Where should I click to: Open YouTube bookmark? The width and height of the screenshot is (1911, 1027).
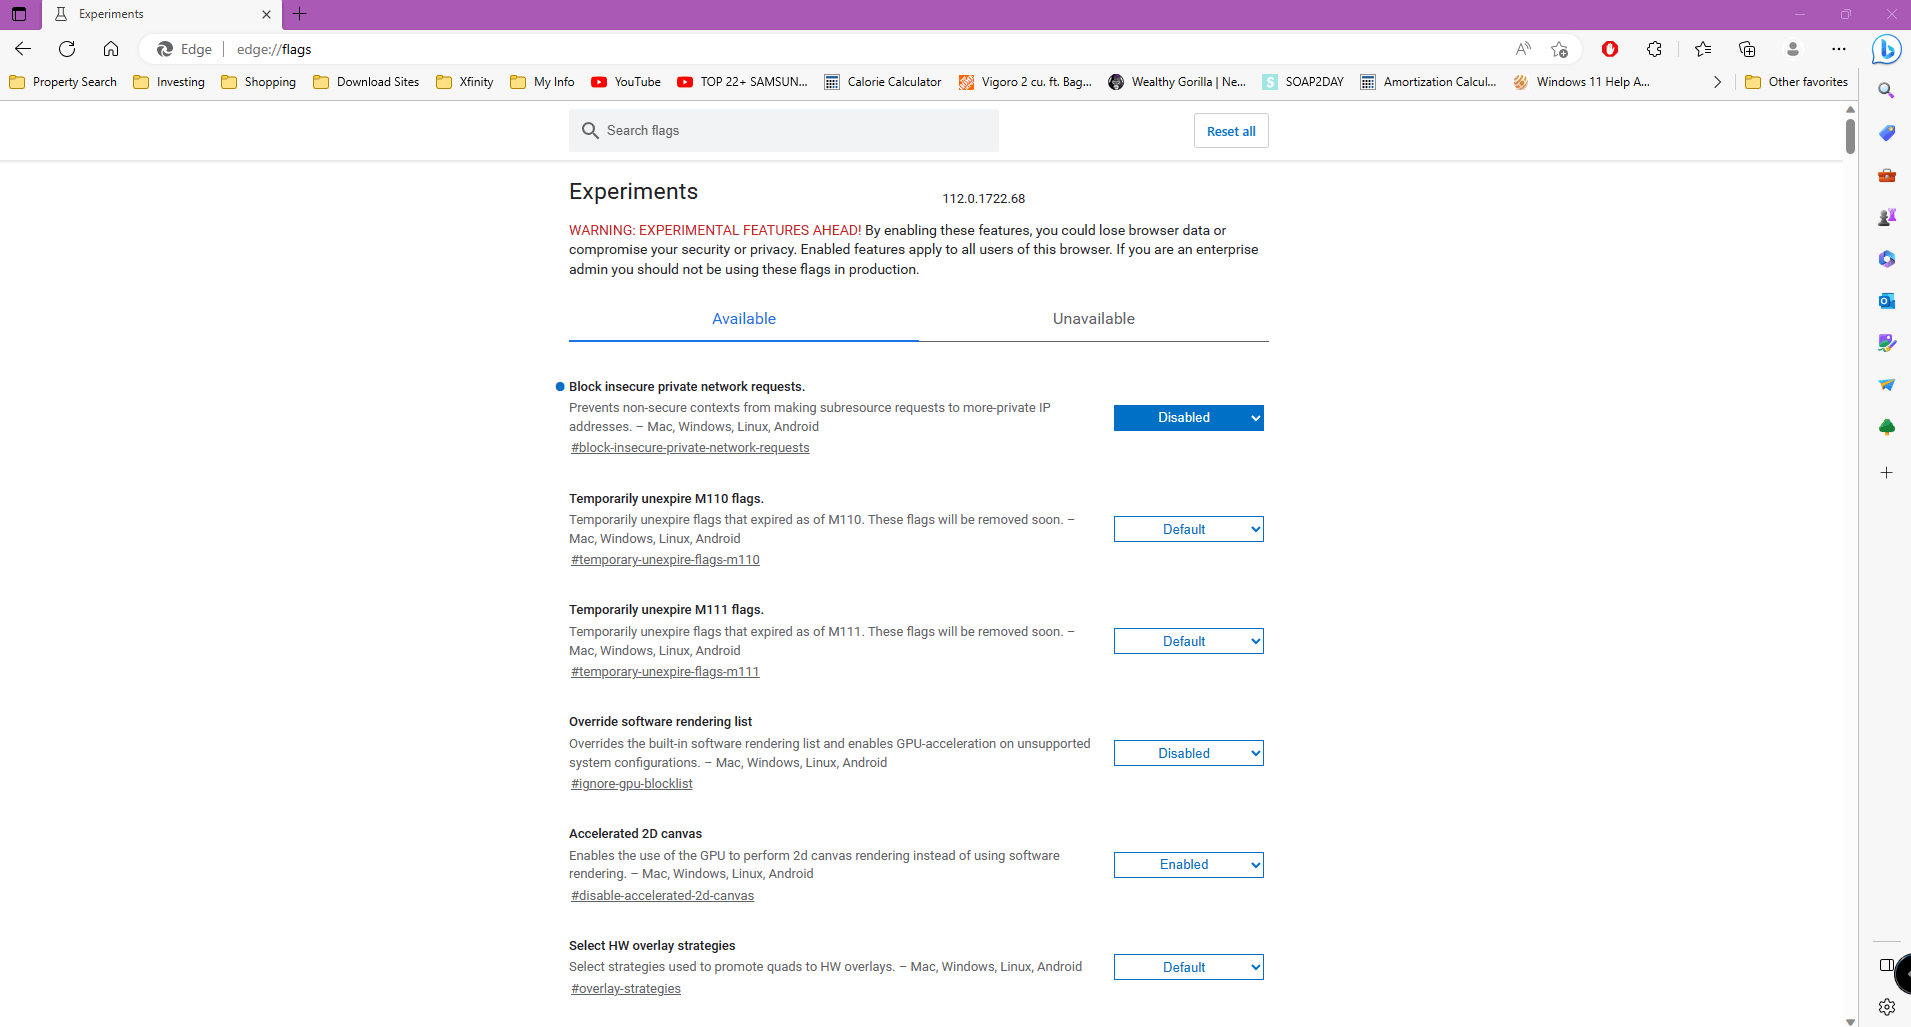click(x=626, y=82)
